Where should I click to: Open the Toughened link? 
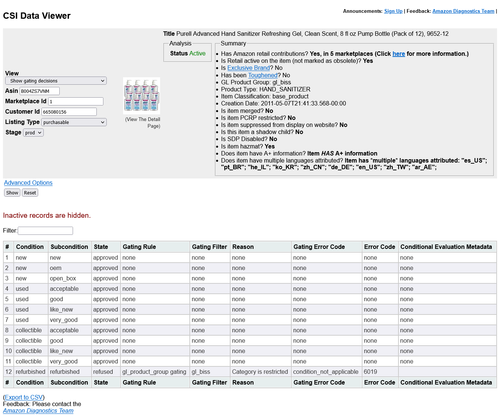click(263, 75)
